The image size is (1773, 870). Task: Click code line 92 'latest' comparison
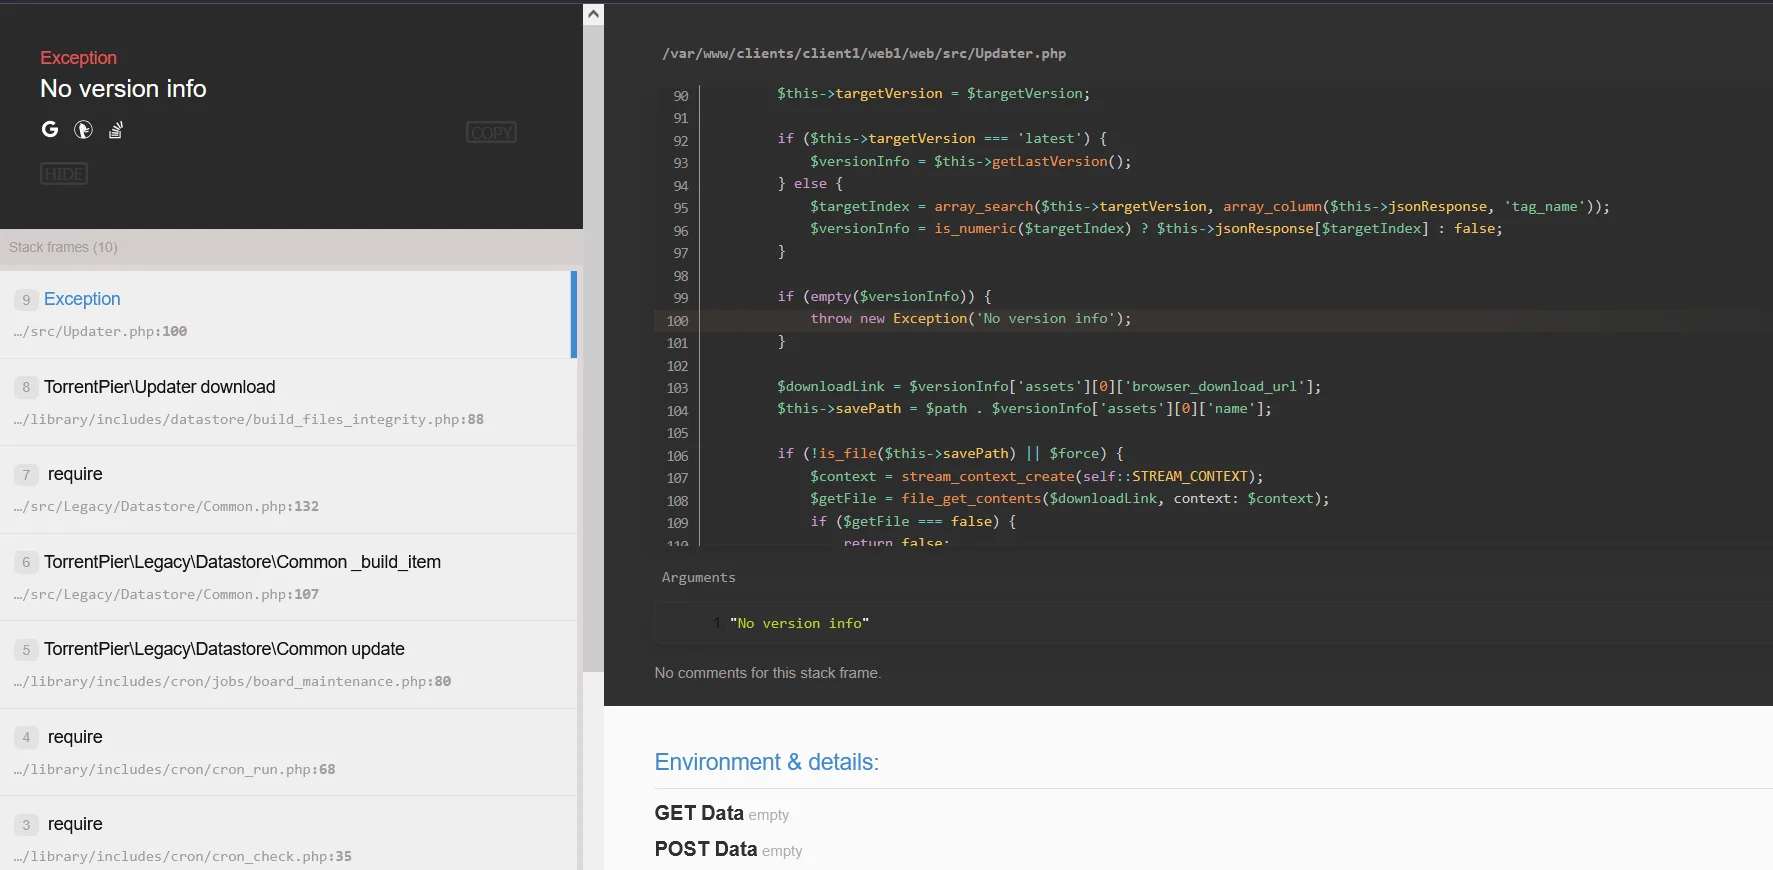point(942,139)
